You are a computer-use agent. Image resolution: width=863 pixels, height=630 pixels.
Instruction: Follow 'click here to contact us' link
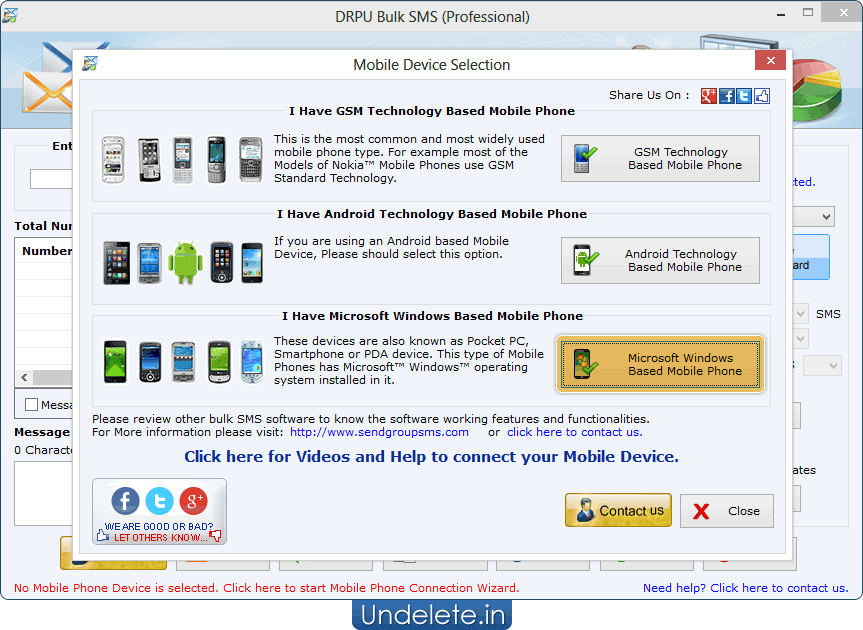[x=575, y=432]
